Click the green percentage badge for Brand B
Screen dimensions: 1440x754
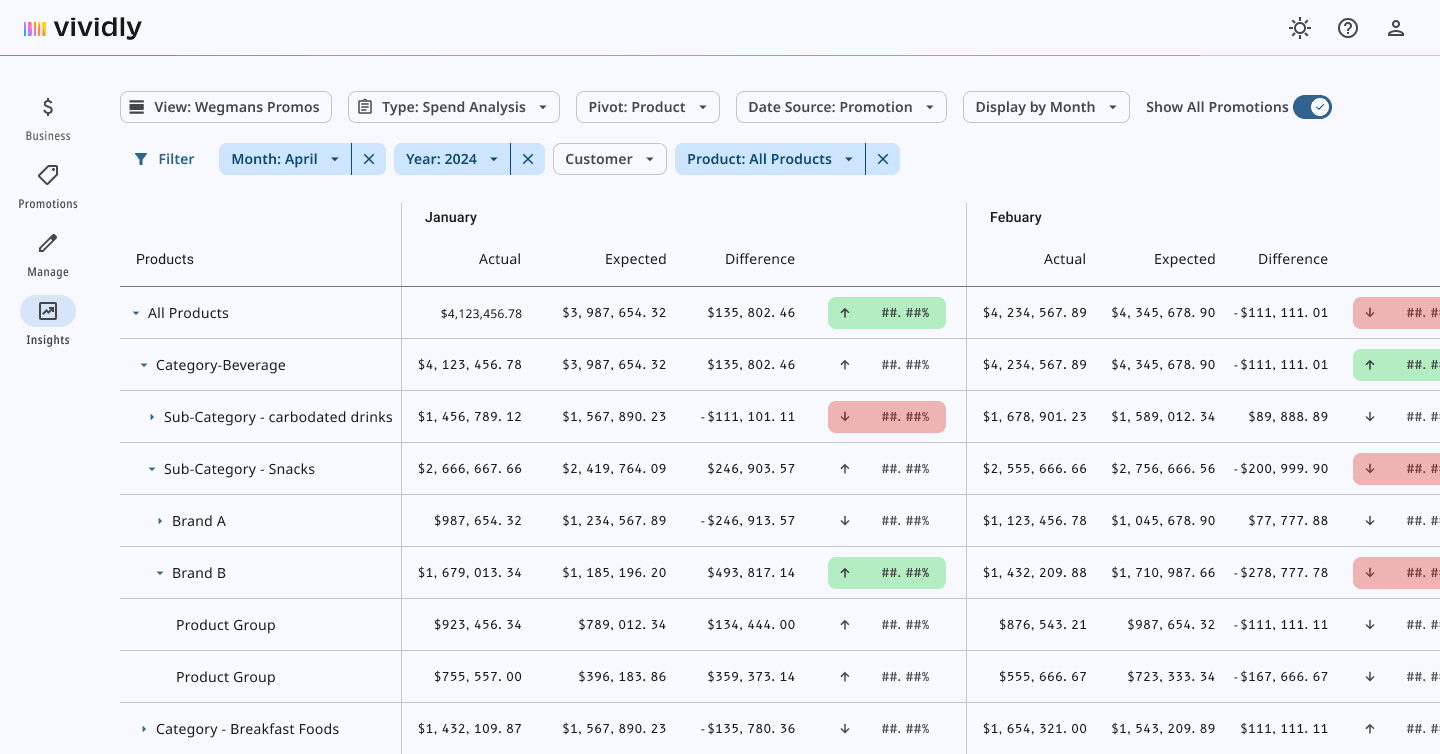click(x=886, y=573)
